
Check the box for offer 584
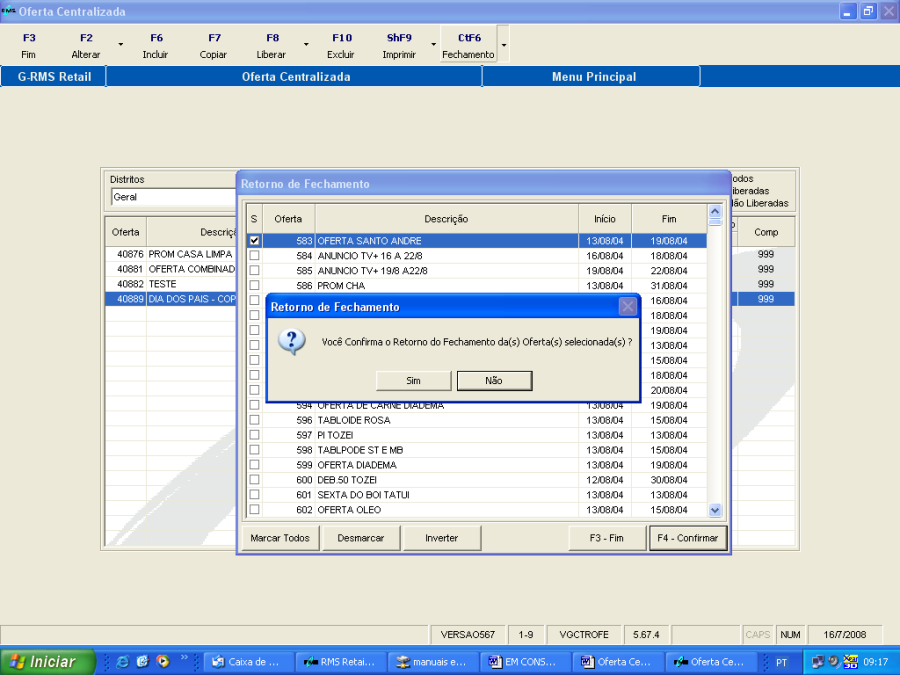click(x=254, y=255)
